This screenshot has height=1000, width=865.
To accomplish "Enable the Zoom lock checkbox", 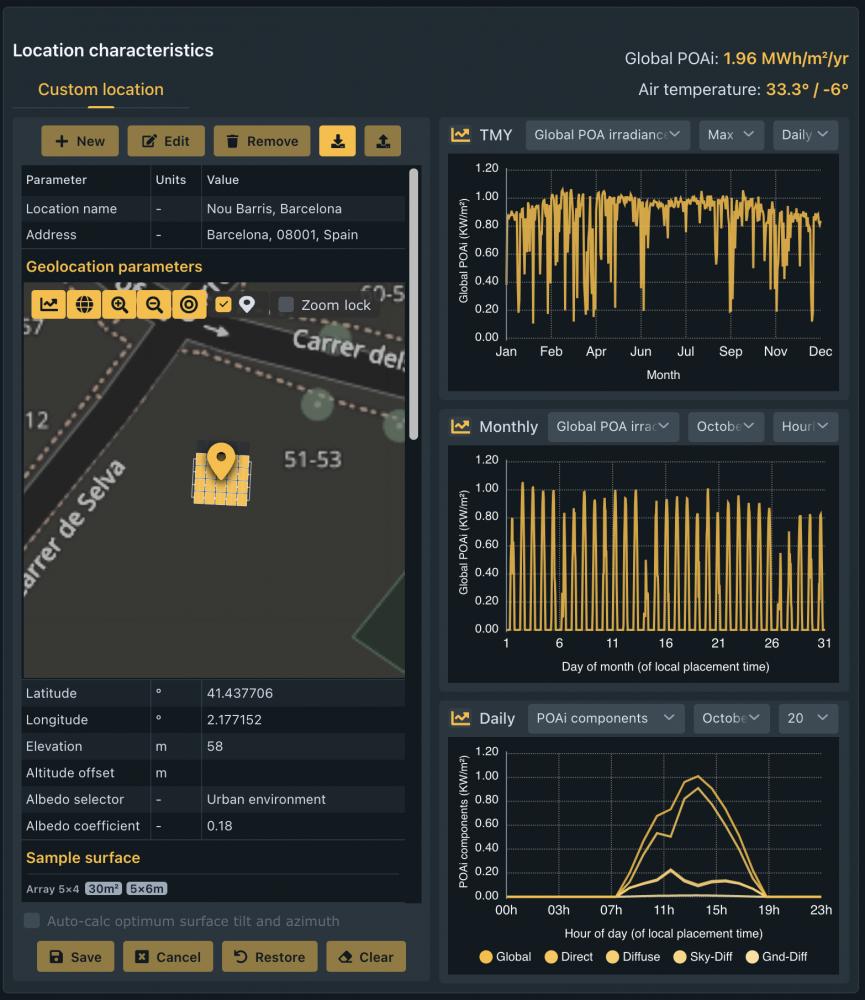I will 286,305.
